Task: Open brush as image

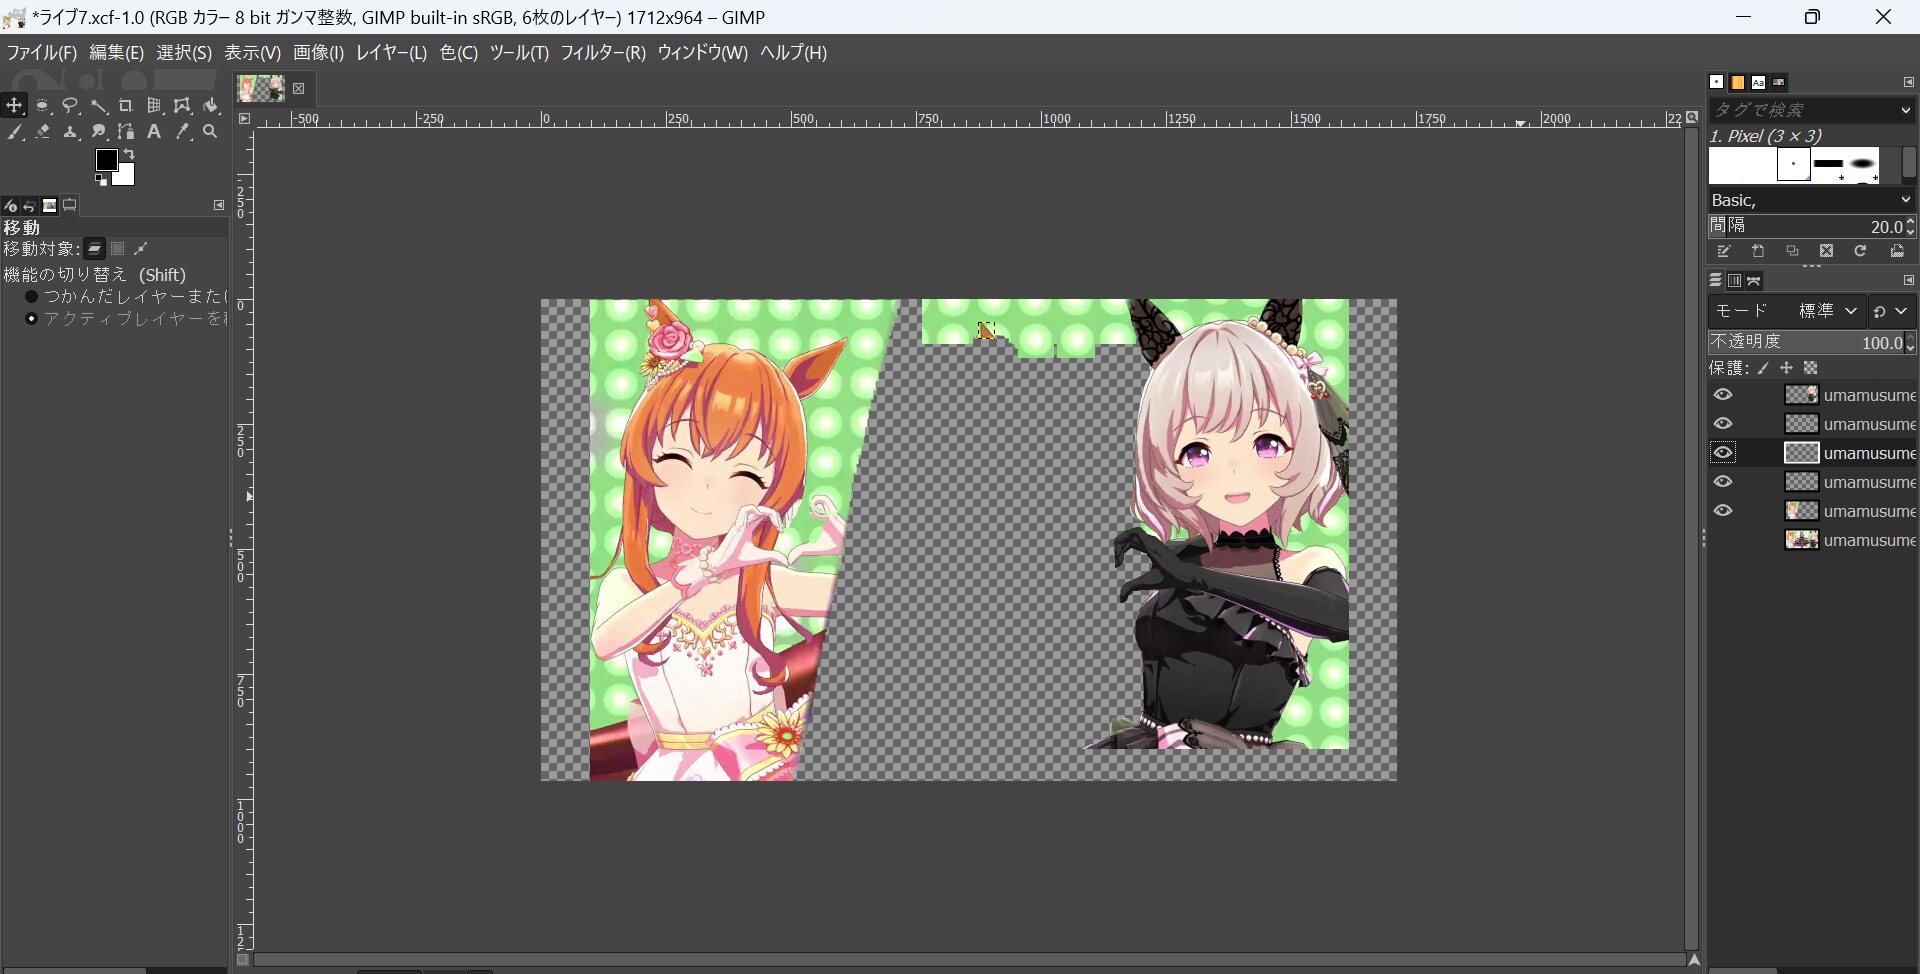Action: 1896,252
